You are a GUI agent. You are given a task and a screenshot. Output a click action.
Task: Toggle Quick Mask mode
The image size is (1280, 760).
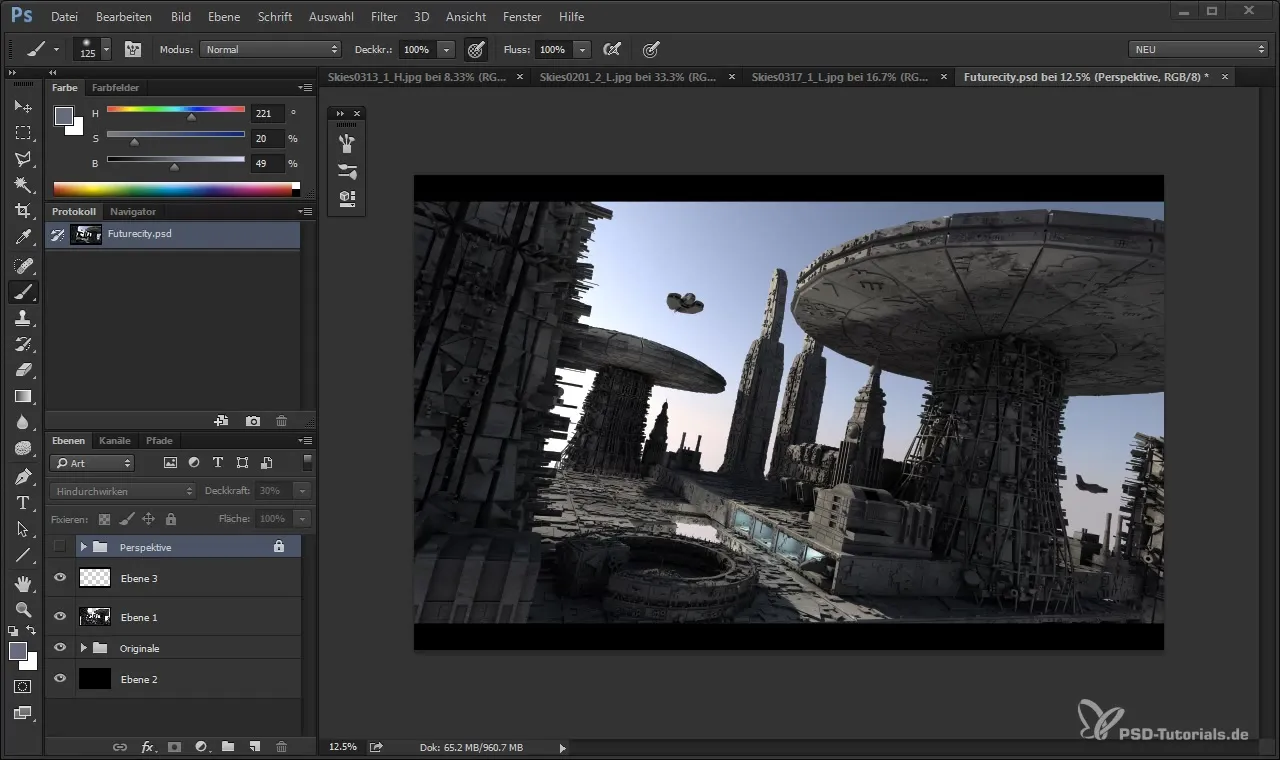tap(23, 687)
